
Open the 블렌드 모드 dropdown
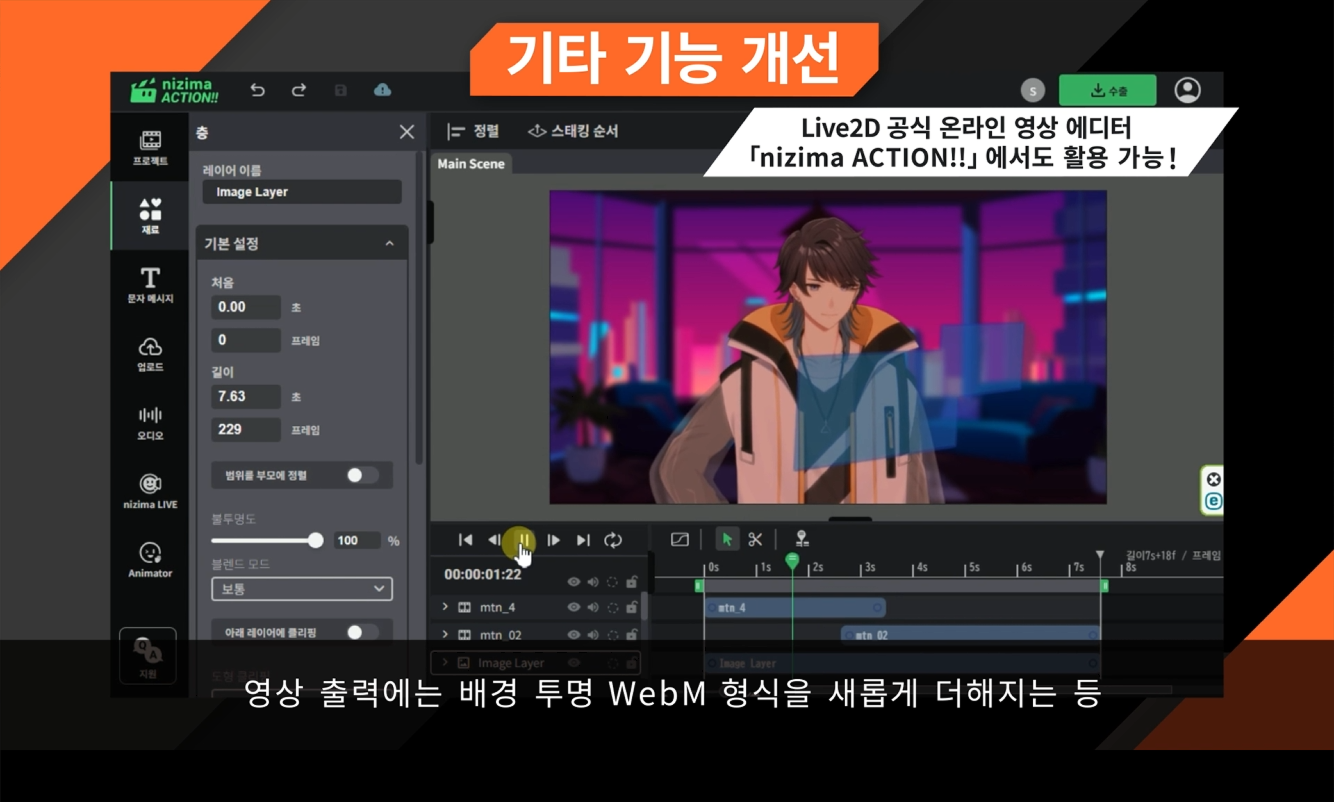click(x=302, y=589)
